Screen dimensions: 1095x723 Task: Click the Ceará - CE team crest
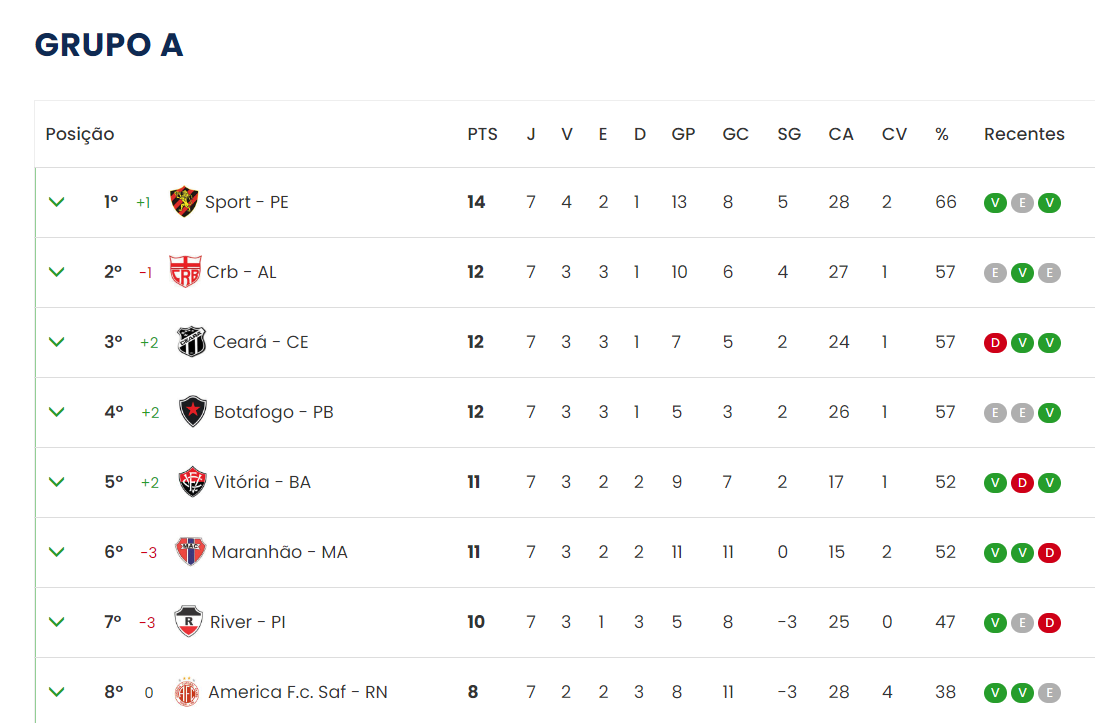pos(191,342)
